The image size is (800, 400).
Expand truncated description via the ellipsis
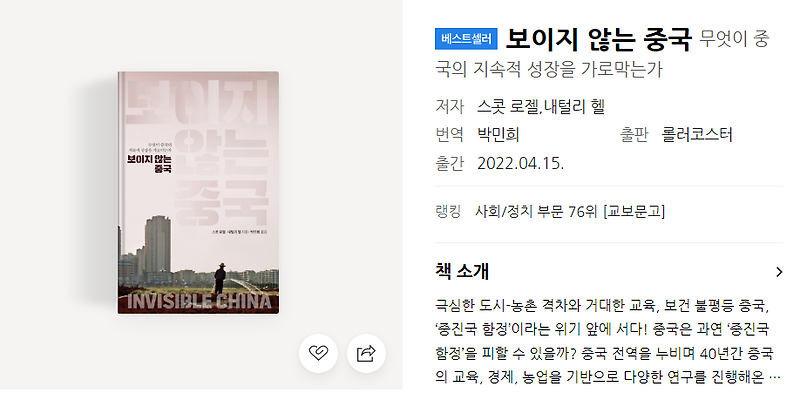pyautogui.click(x=775, y=379)
